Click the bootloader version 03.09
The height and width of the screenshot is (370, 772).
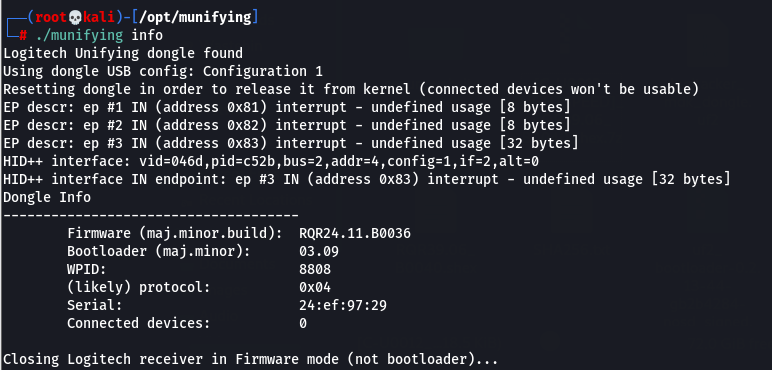tap(319, 251)
